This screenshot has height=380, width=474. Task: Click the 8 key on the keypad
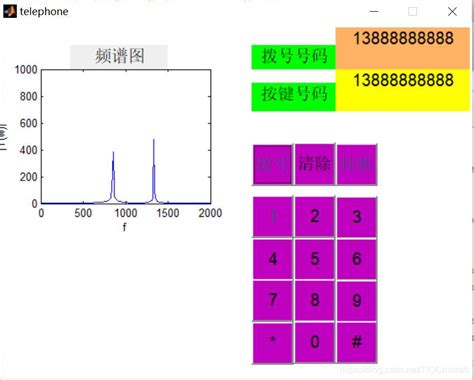pos(315,300)
